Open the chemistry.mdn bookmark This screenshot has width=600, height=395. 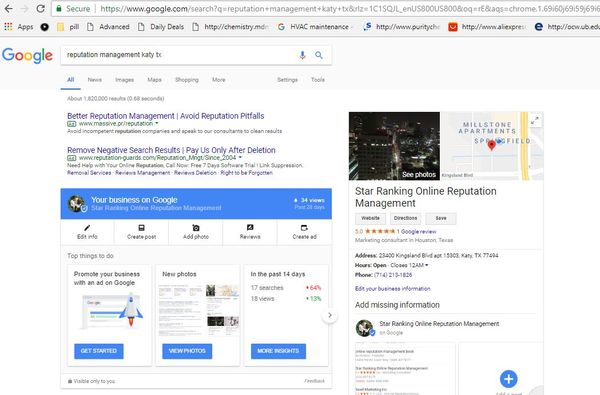230,27
